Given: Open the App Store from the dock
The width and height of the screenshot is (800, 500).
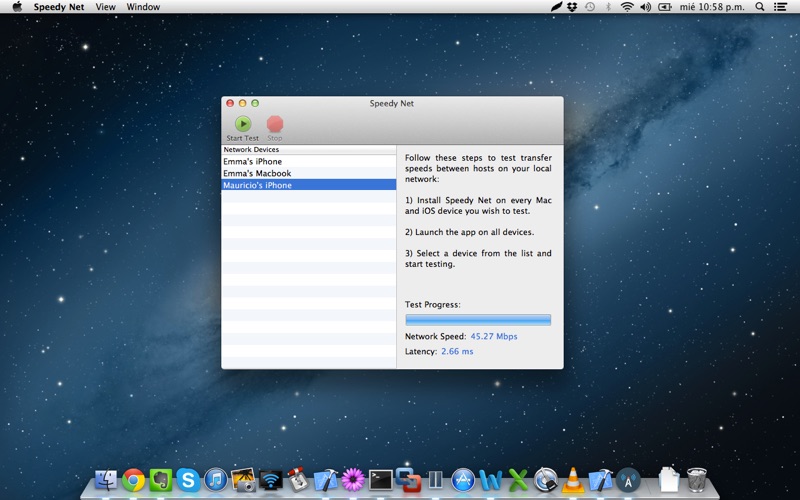Looking at the screenshot, I should (x=463, y=480).
